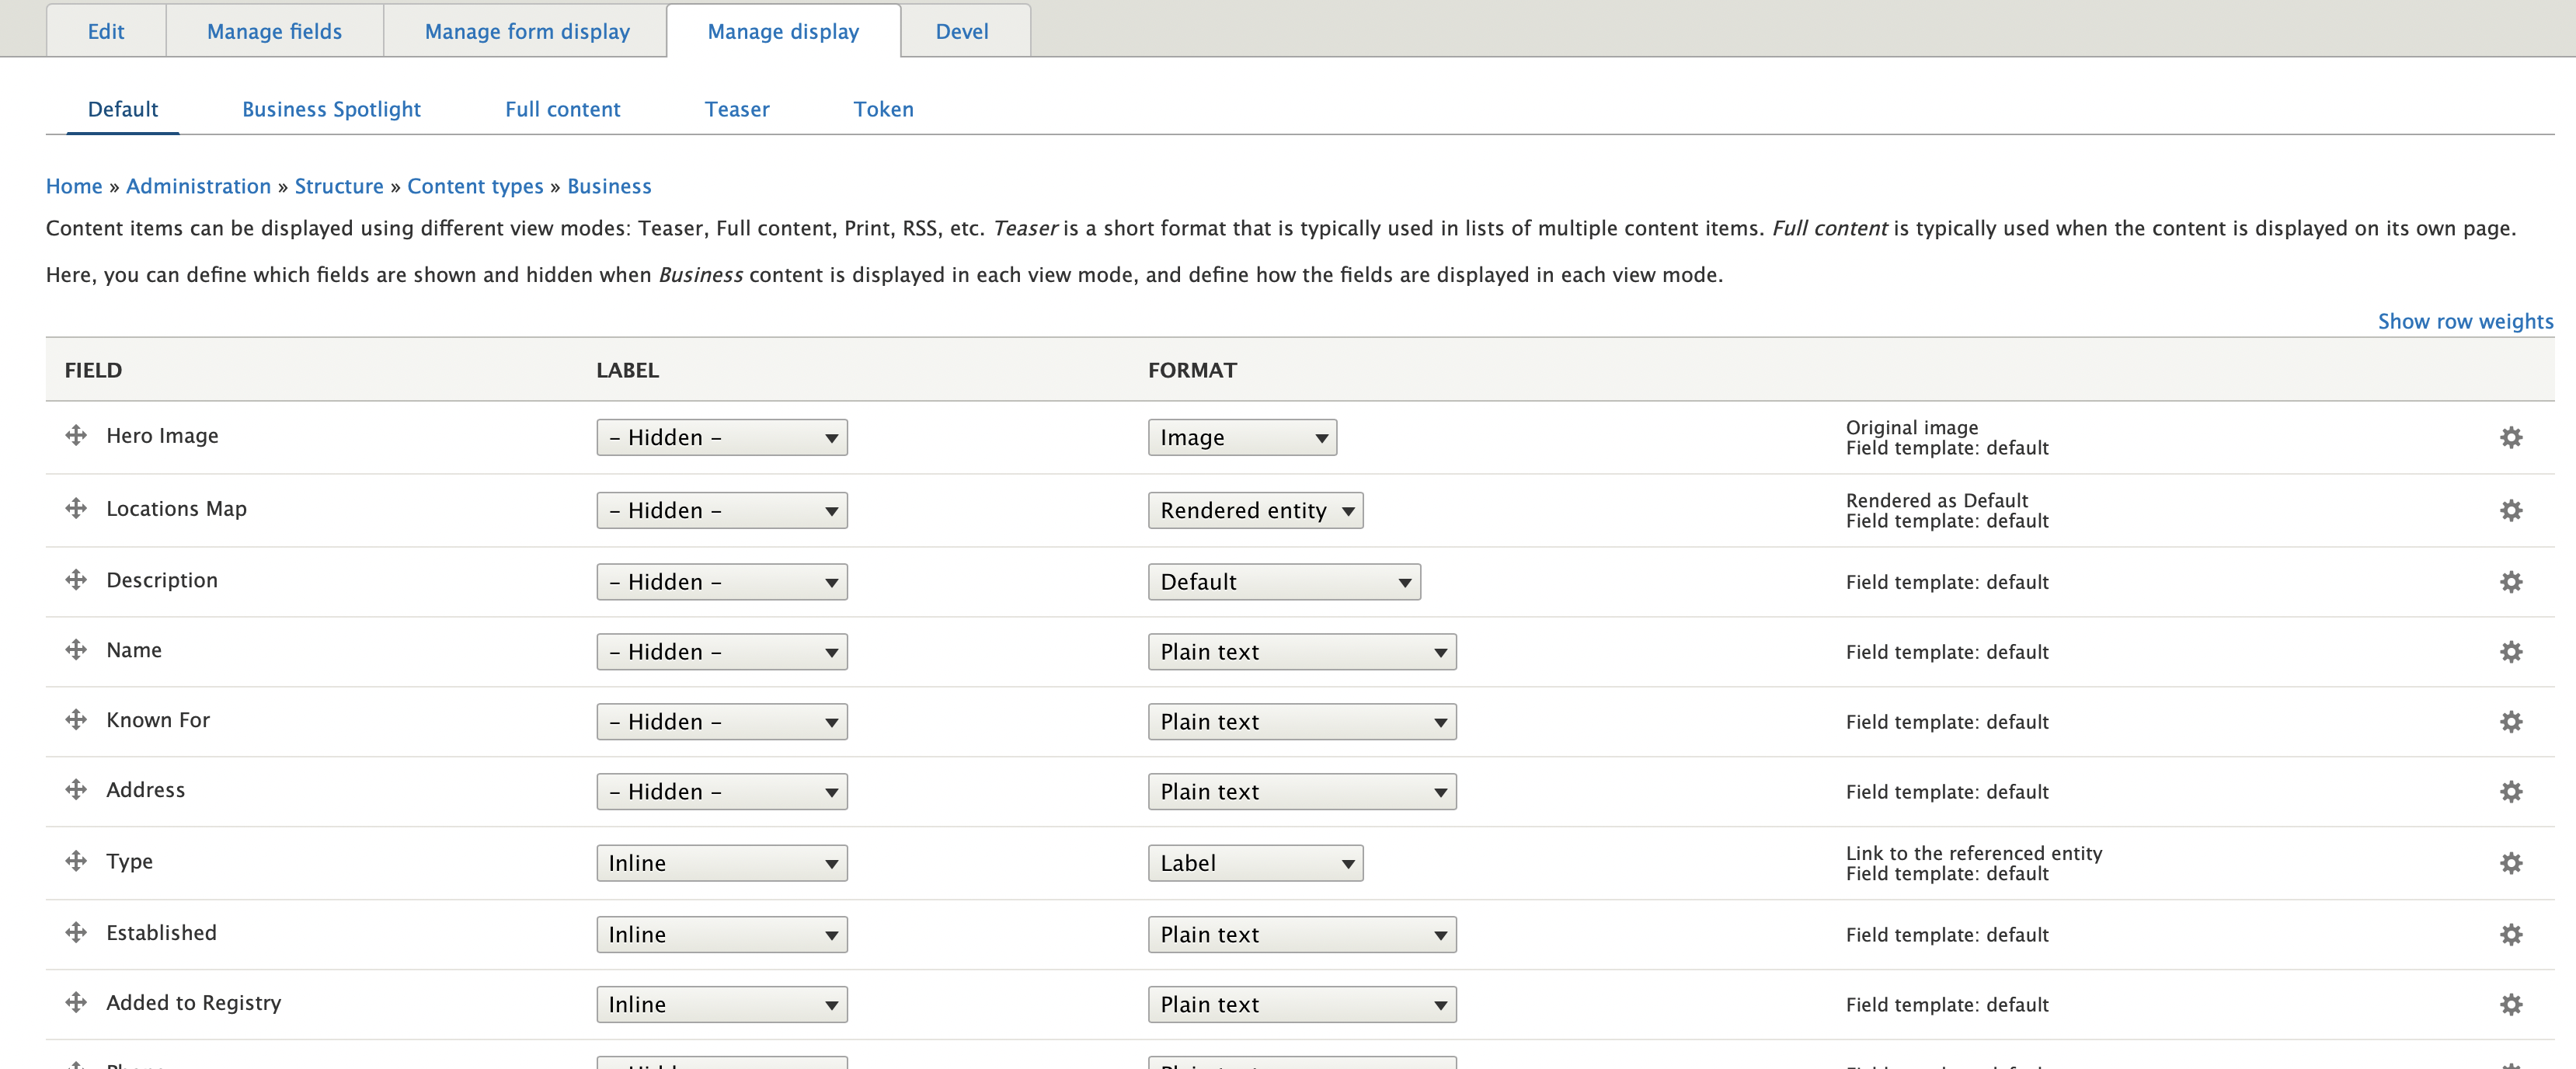Open format settings gear for Type field
Image resolution: width=2576 pixels, height=1069 pixels.
[x=2510, y=863]
